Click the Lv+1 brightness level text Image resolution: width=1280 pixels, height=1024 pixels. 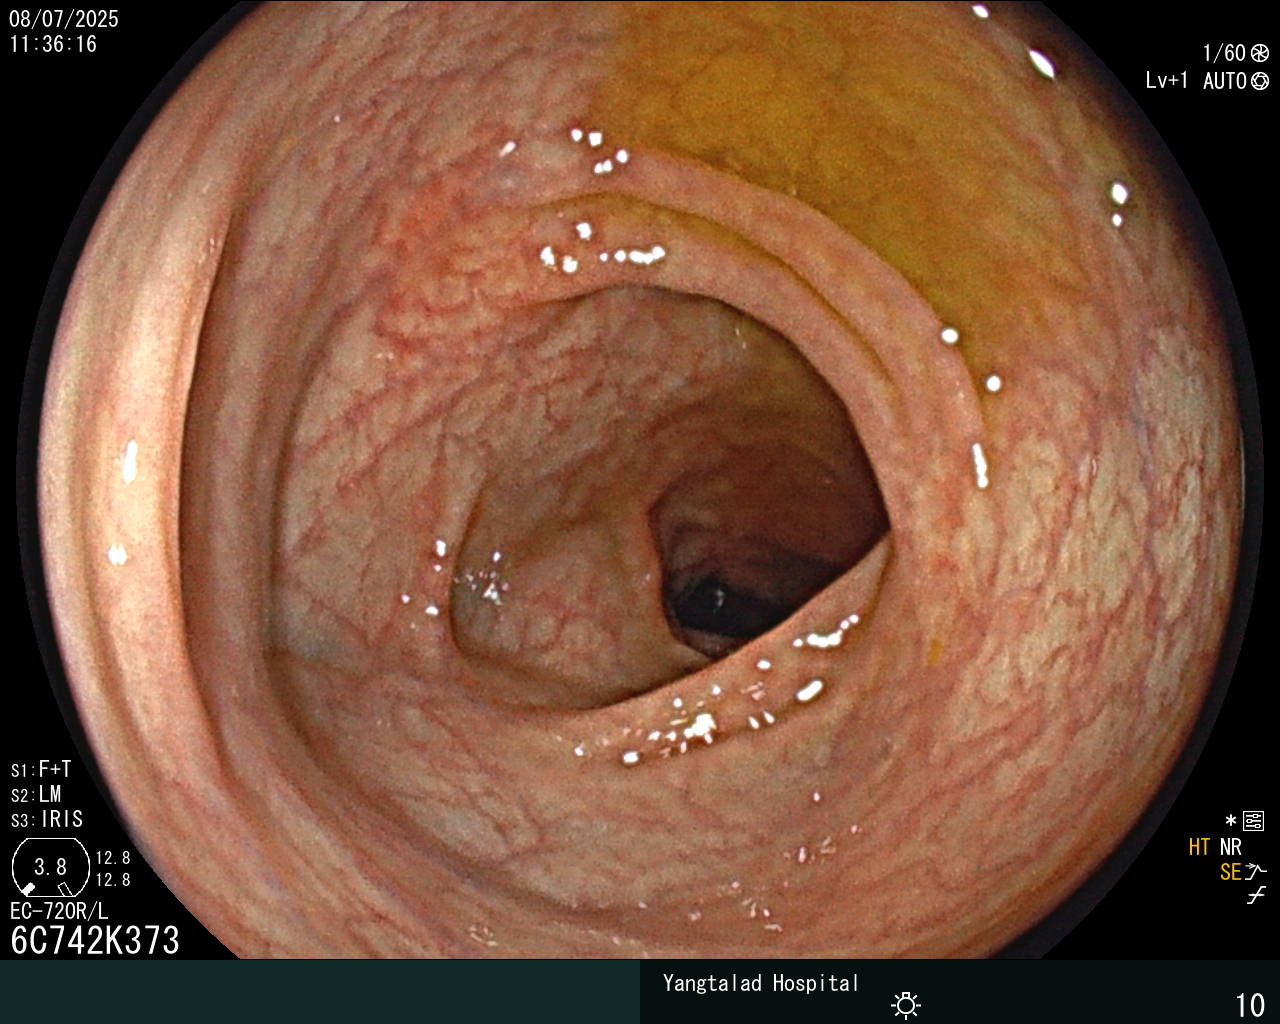click(x=1167, y=81)
